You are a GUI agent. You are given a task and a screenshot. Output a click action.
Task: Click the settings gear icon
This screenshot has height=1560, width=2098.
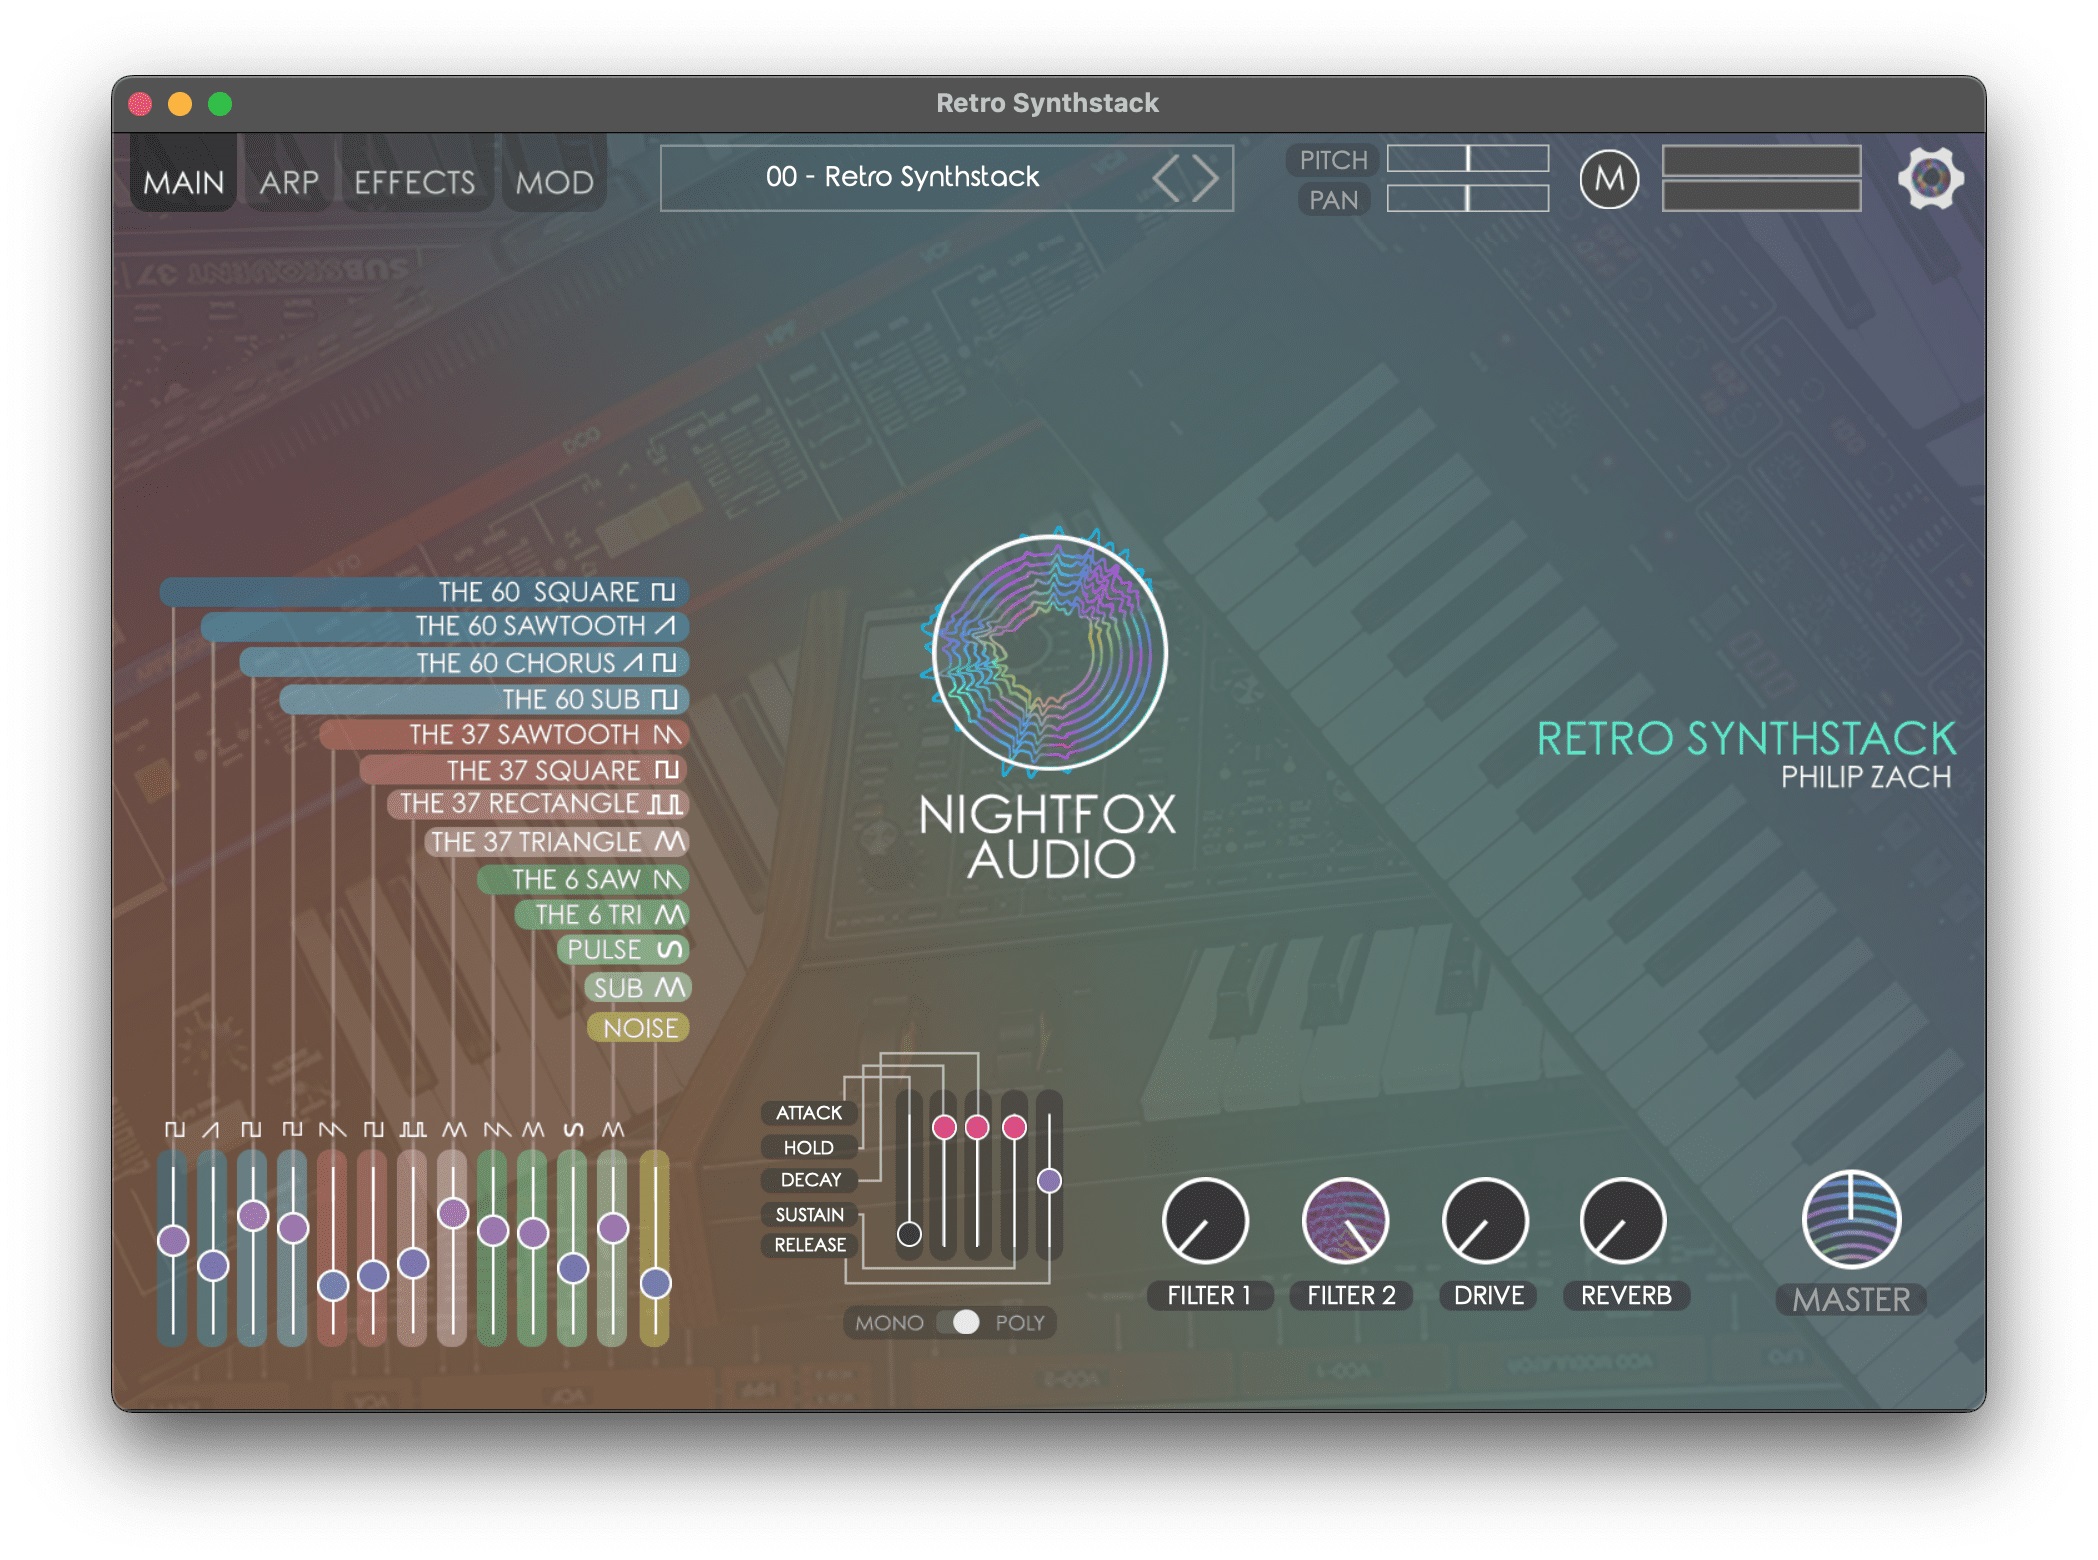1931,180
